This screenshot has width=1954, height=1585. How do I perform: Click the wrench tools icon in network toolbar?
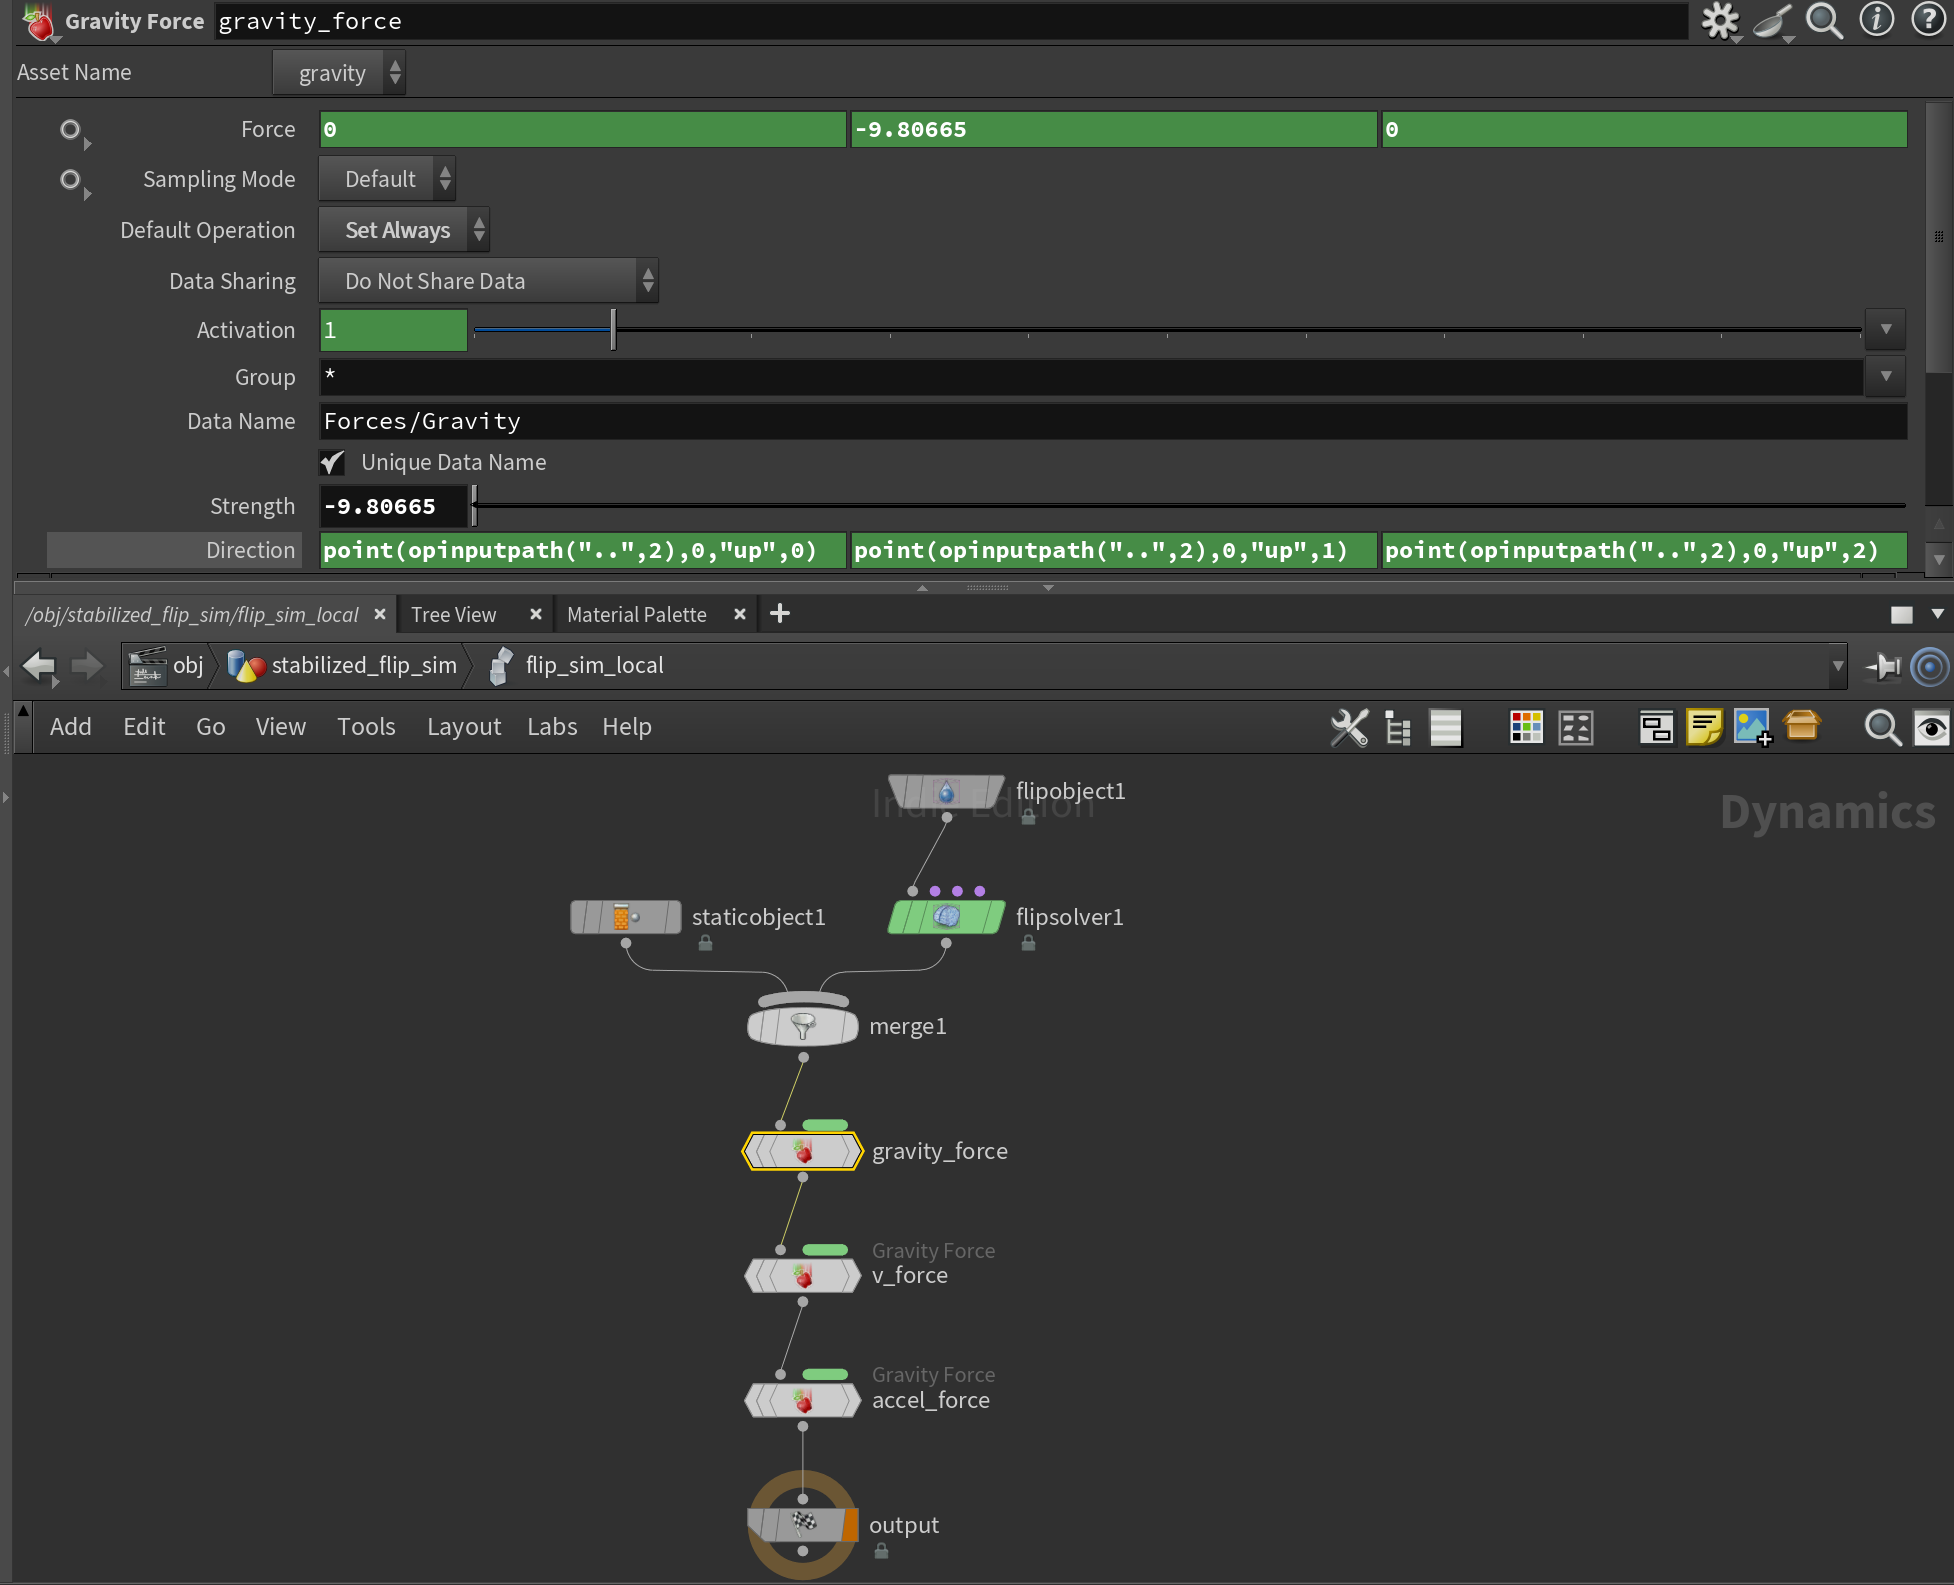tap(1349, 727)
